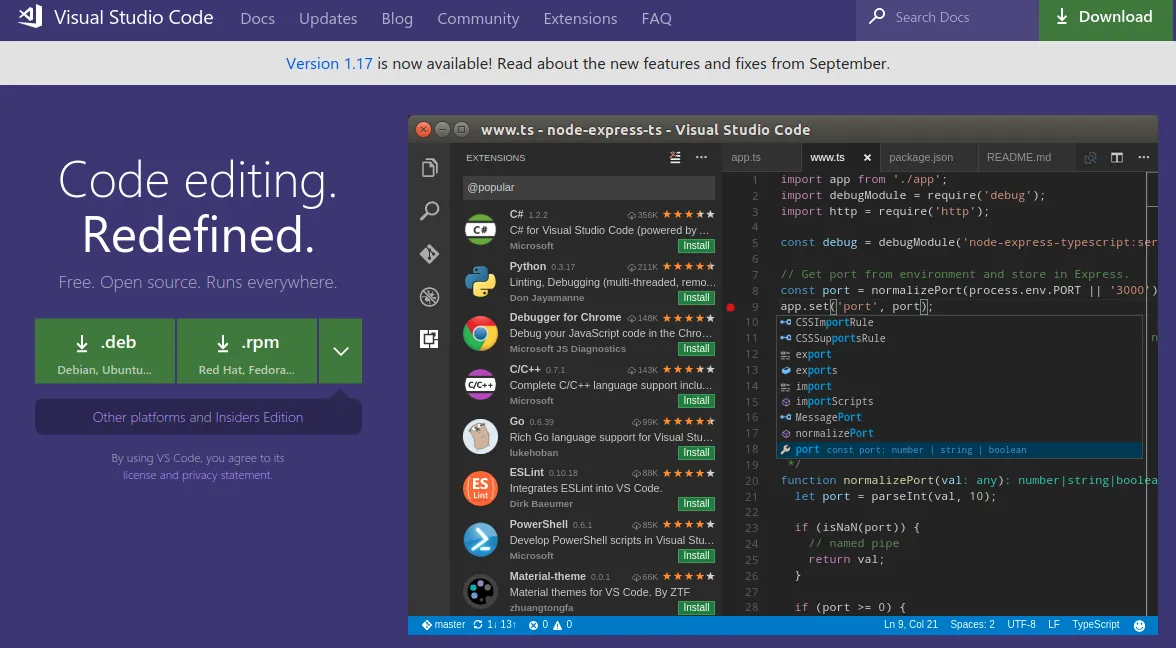This screenshot has height=648, width=1176.
Task: Change Spaces: 2 indentation setting
Action: click(972, 625)
